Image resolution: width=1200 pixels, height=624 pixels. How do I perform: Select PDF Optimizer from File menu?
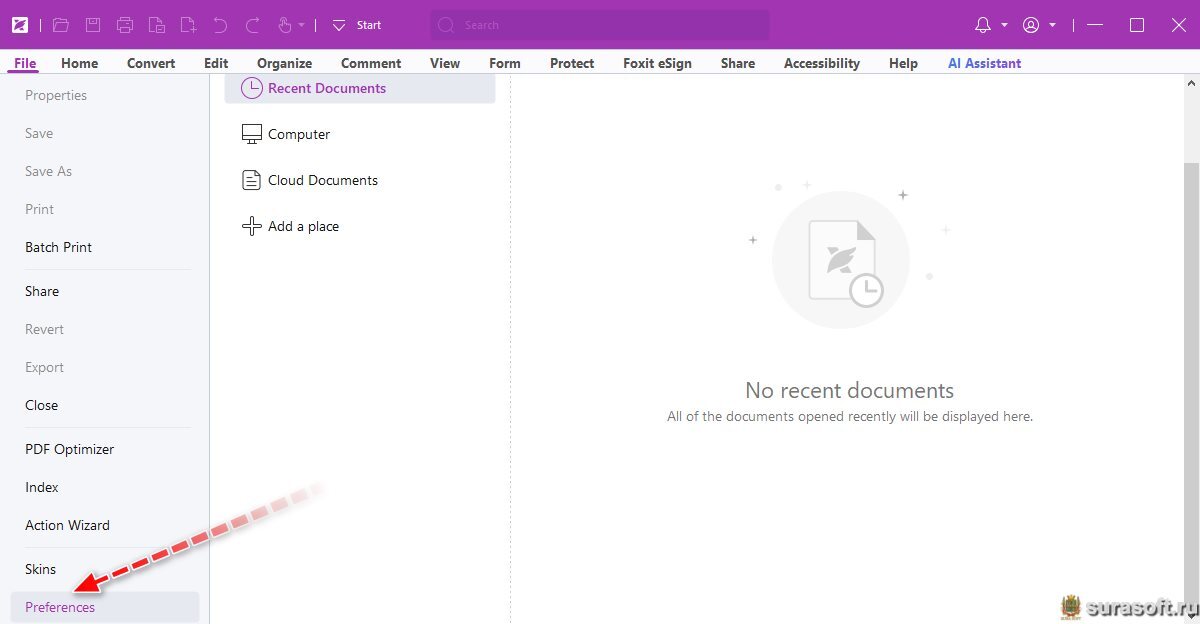point(69,449)
